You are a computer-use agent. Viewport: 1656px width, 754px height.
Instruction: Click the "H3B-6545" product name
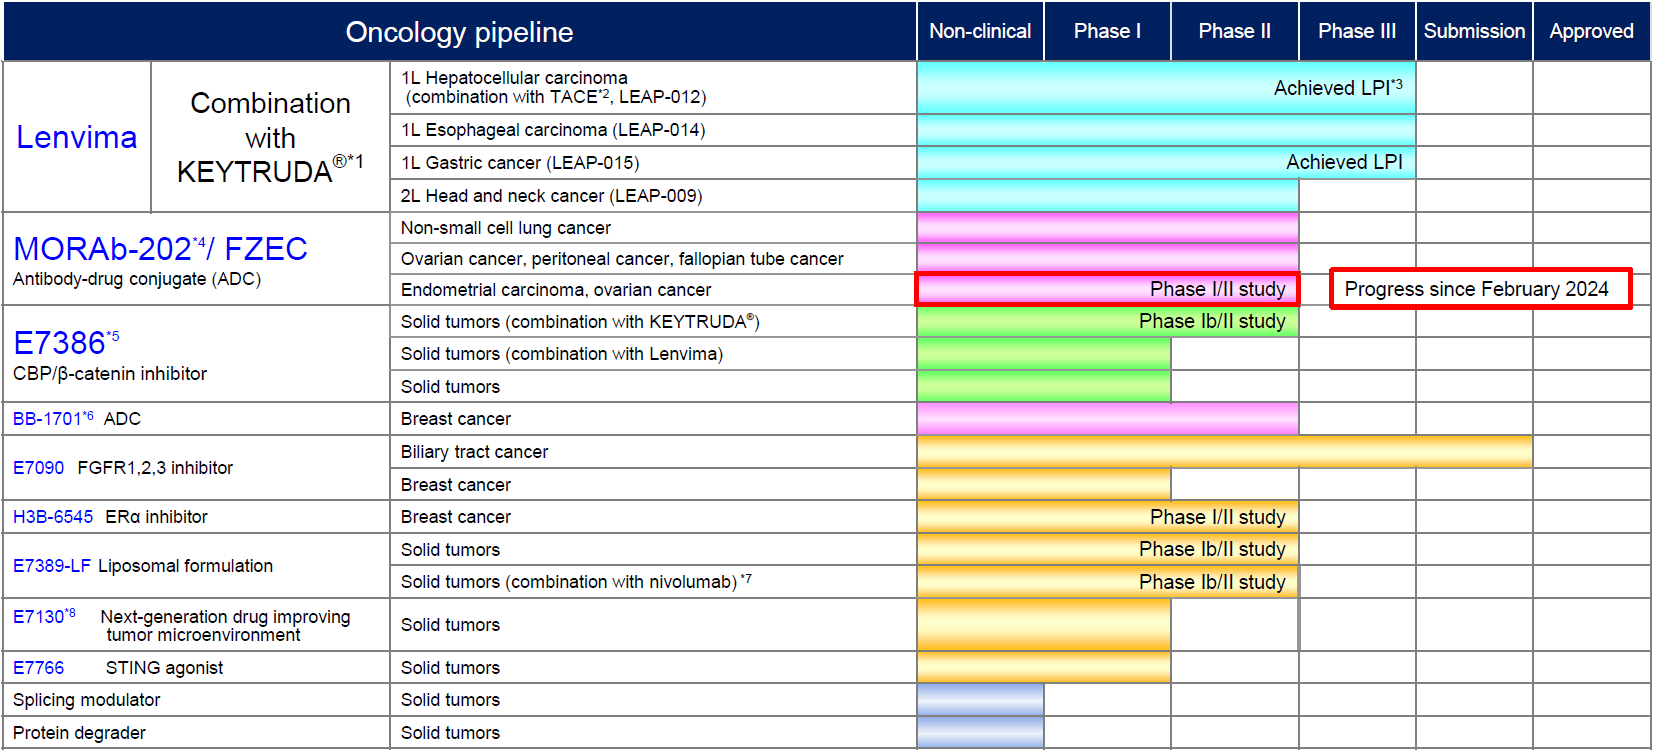tap(53, 517)
